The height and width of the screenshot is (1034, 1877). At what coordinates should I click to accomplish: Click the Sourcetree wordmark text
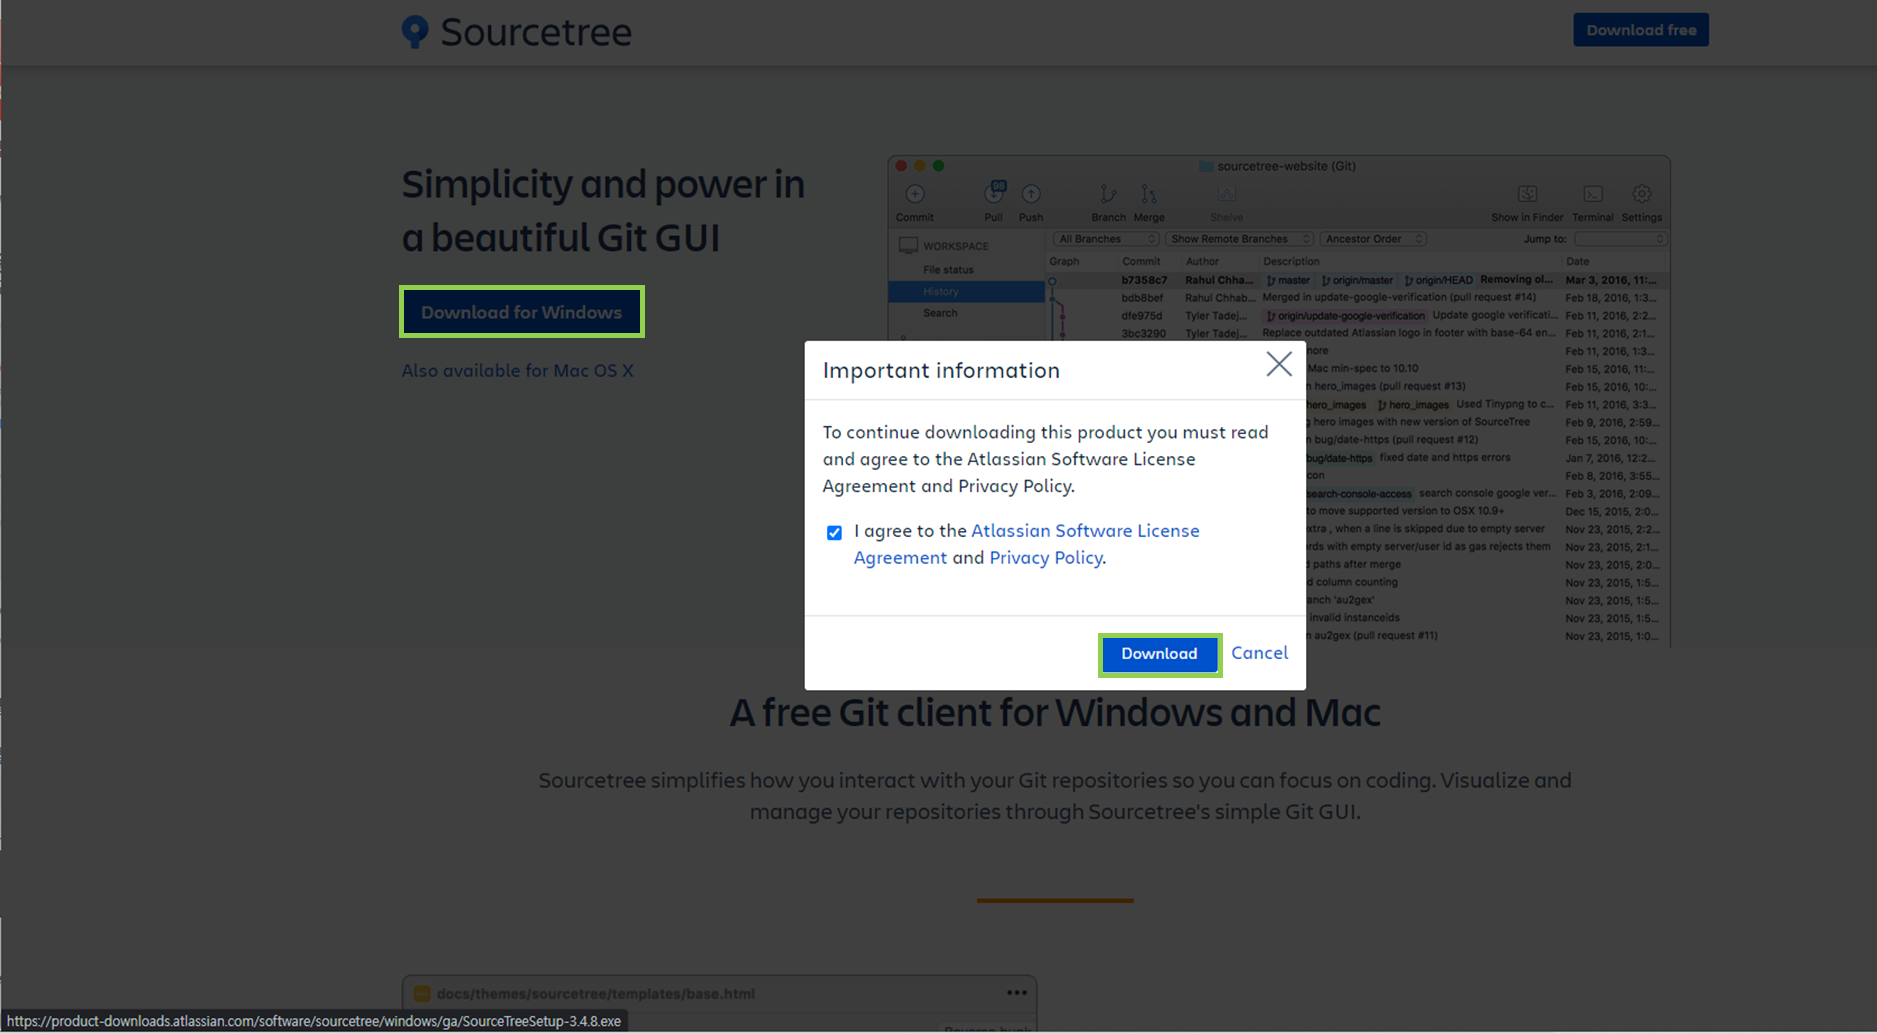[536, 32]
